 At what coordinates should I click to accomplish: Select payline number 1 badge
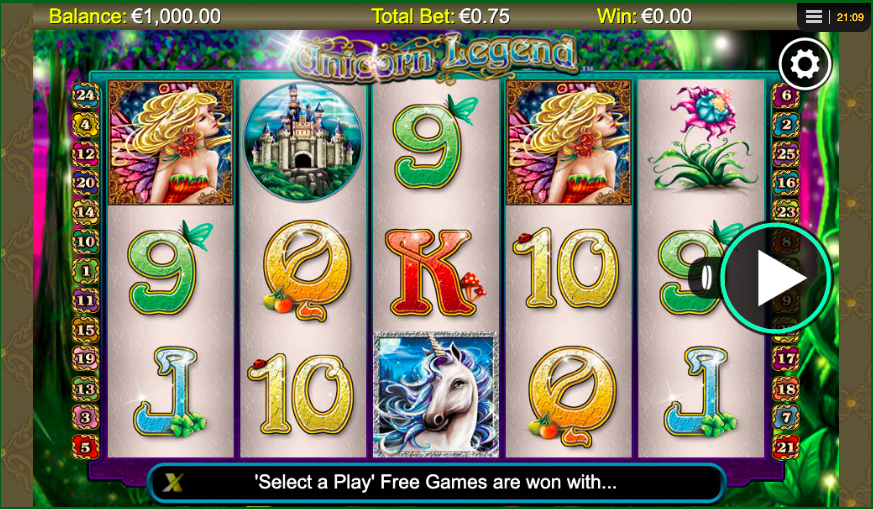[x=86, y=271]
